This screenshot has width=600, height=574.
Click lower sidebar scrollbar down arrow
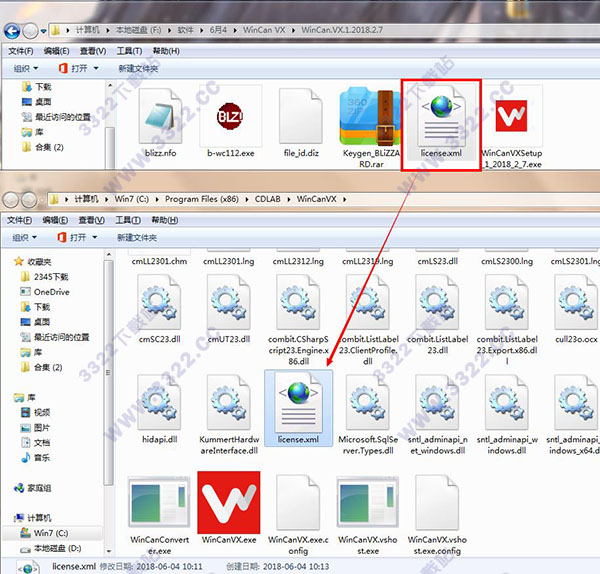click(x=109, y=551)
